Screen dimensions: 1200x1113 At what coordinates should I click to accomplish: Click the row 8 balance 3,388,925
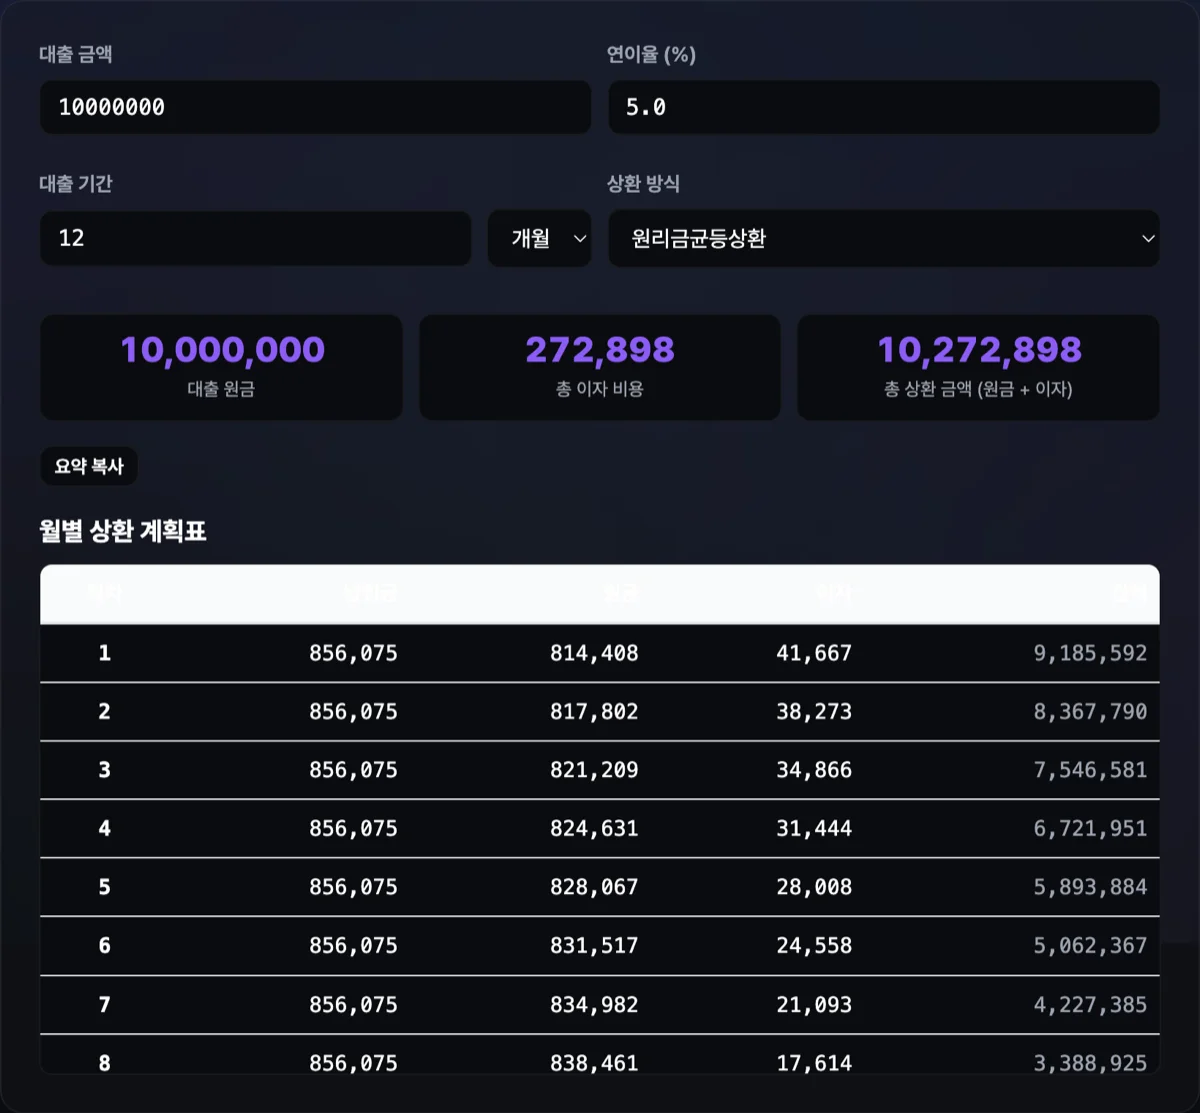[1090, 1063]
